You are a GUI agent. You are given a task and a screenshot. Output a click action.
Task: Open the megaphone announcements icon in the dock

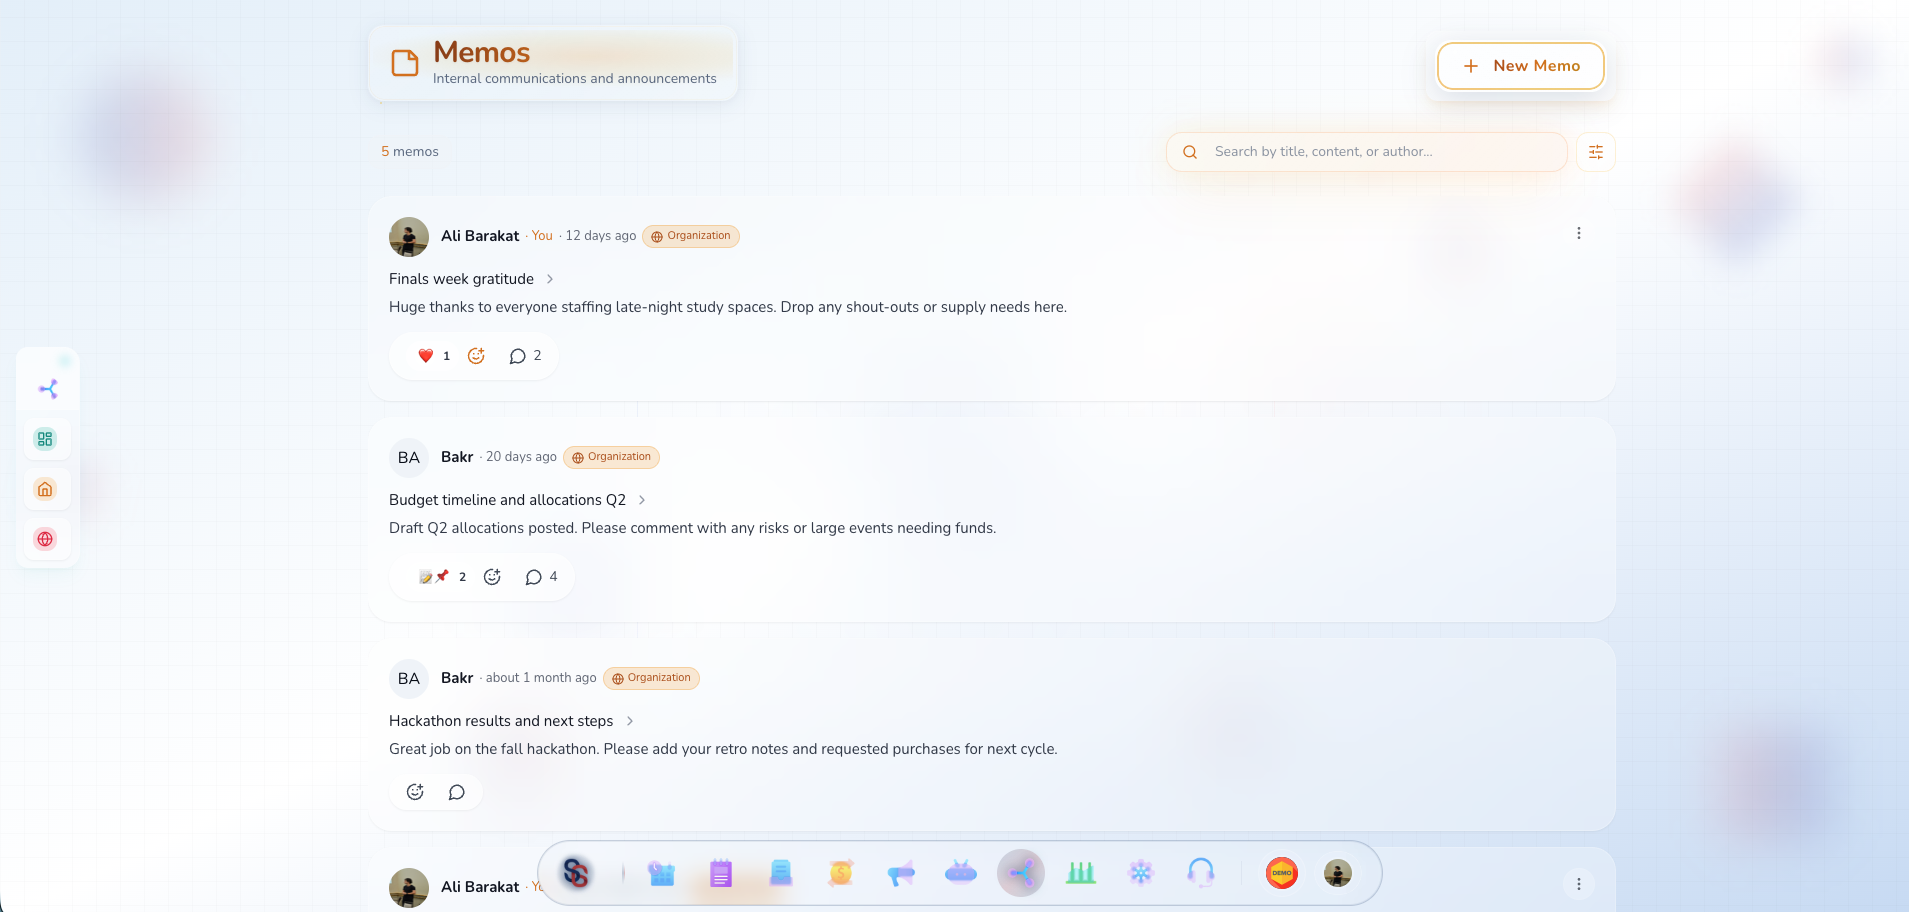(900, 872)
